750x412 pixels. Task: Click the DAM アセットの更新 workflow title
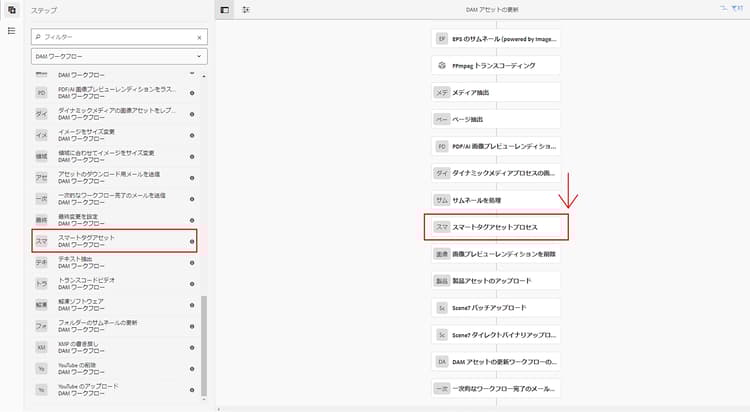tap(492, 10)
